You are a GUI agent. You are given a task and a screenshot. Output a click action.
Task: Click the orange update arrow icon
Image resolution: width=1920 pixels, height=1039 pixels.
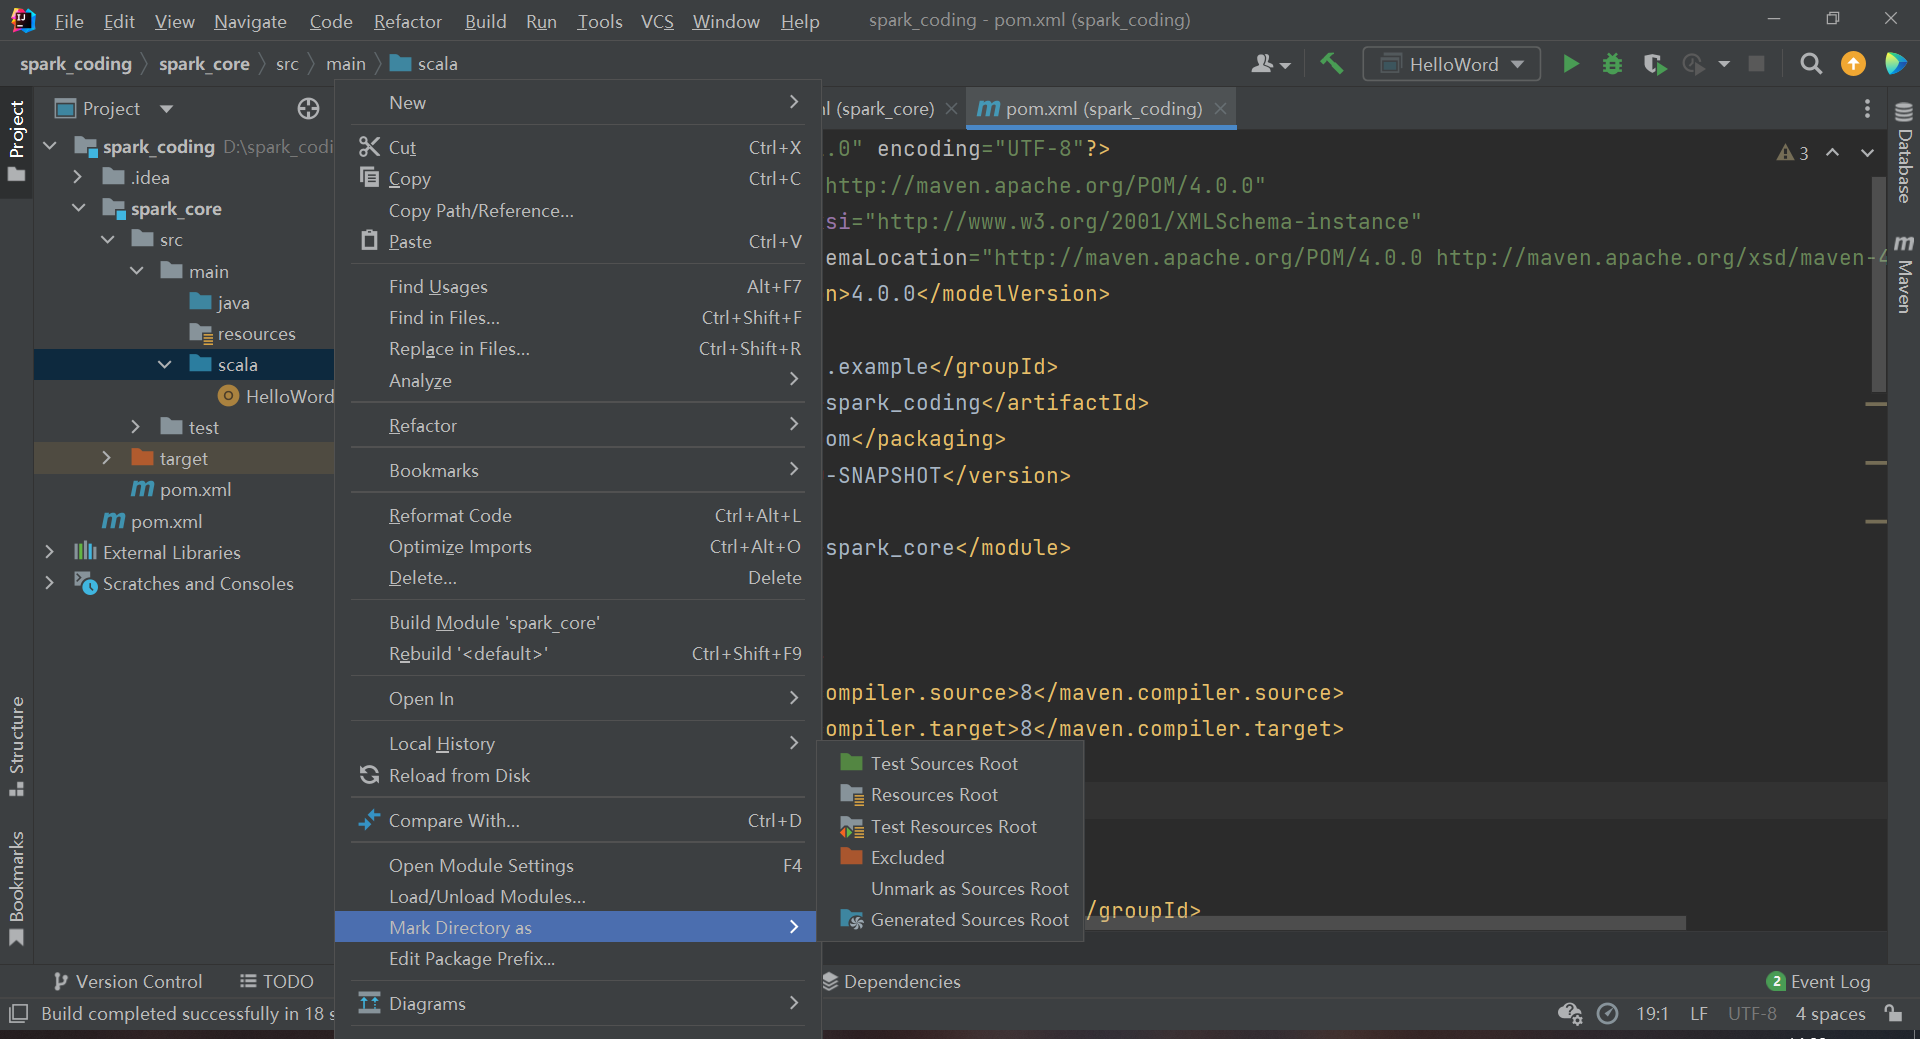pos(1853,64)
